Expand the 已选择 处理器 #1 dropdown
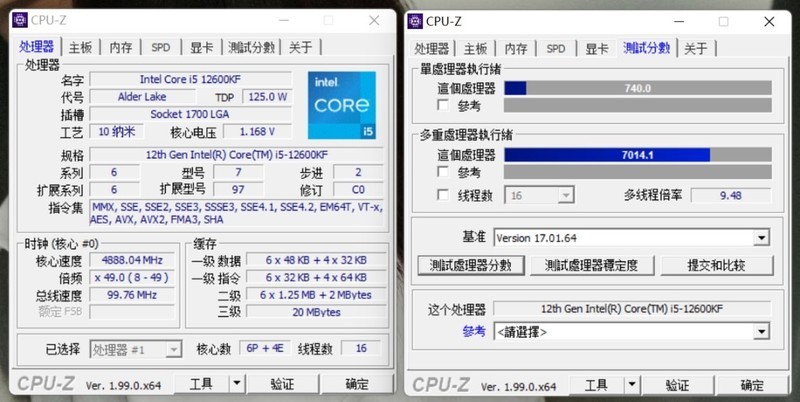Image resolution: width=800 pixels, height=402 pixels. [x=174, y=349]
